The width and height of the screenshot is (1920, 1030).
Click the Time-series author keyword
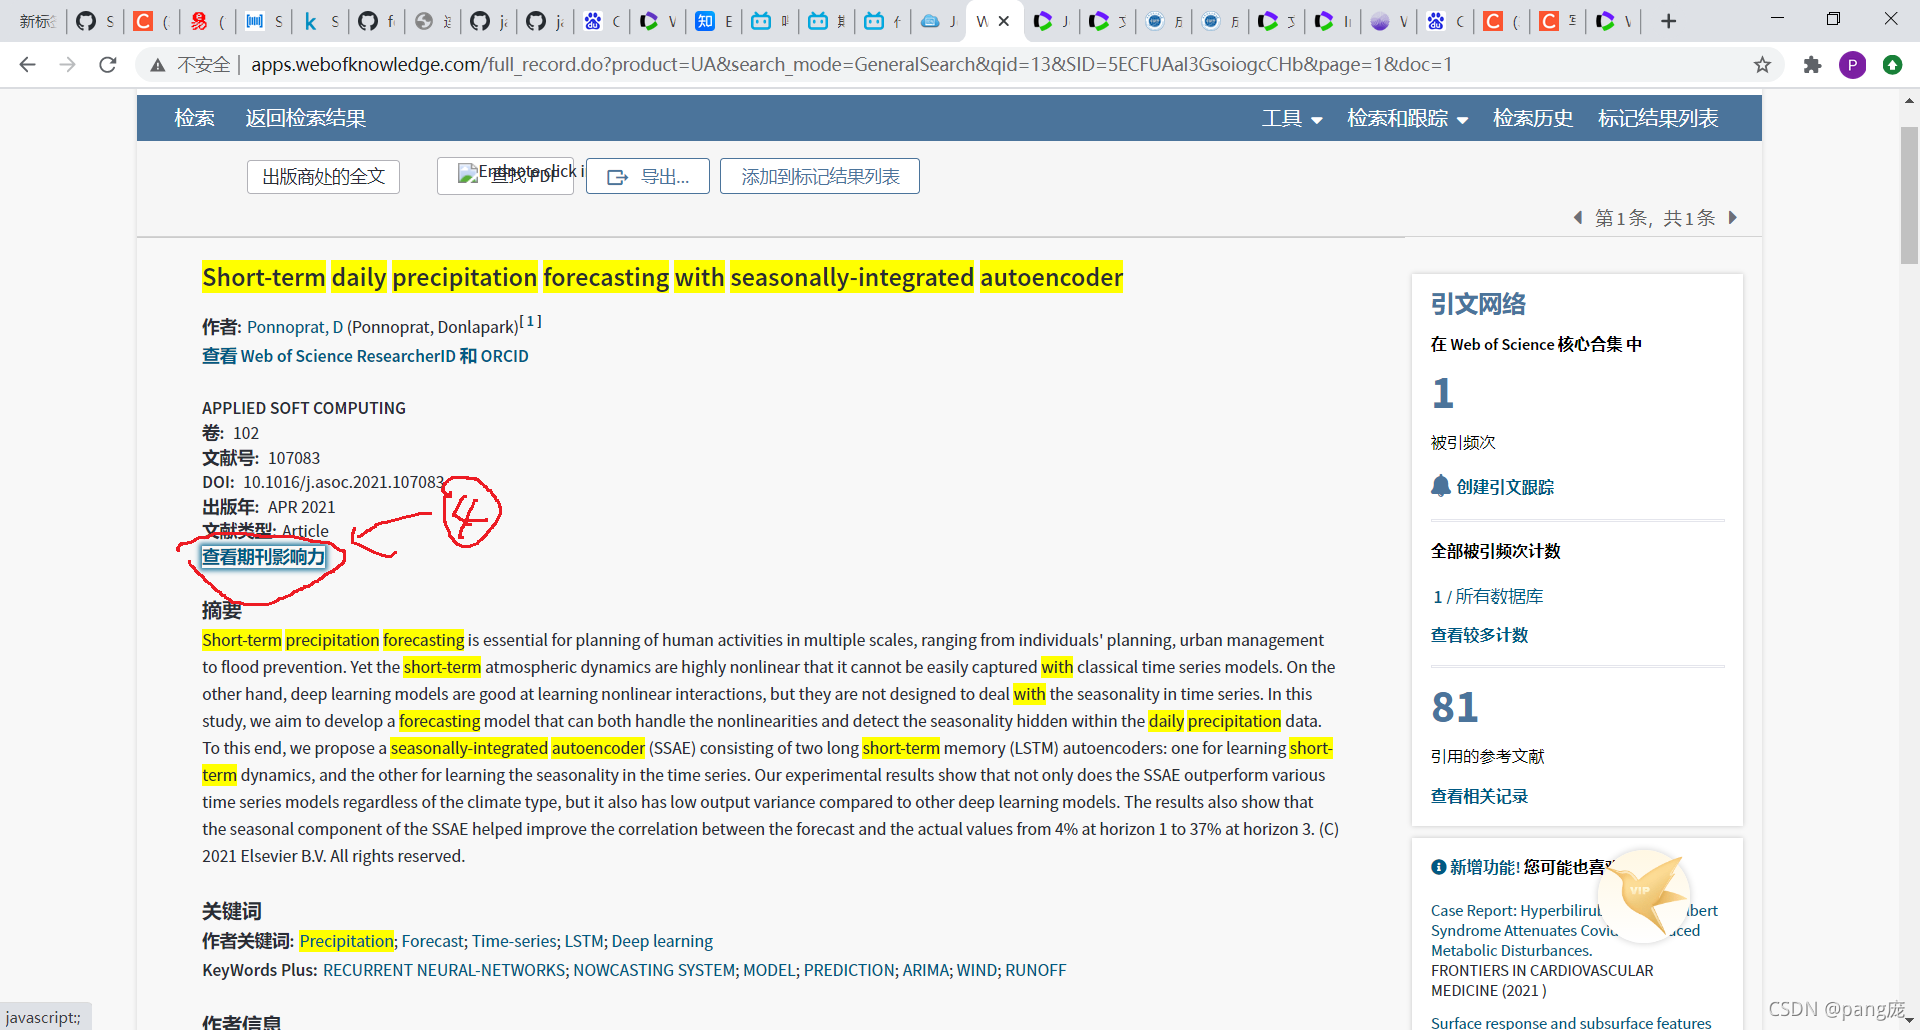[514, 941]
